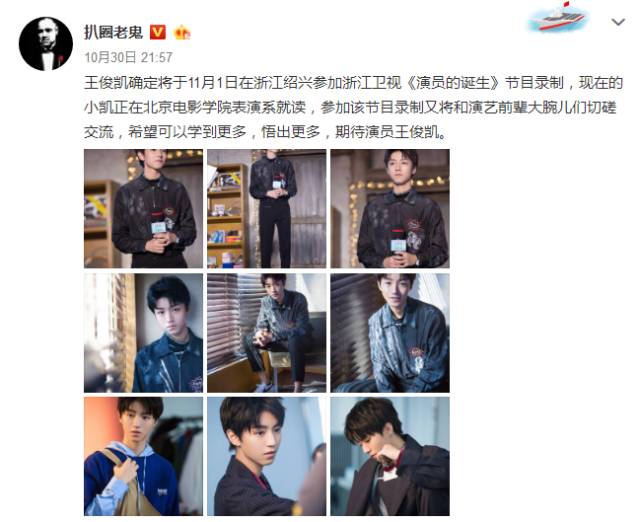The height and width of the screenshot is (522, 640).
Task: Open the blue patterned shirt seated photo
Action: pyautogui.click(x=390, y=333)
